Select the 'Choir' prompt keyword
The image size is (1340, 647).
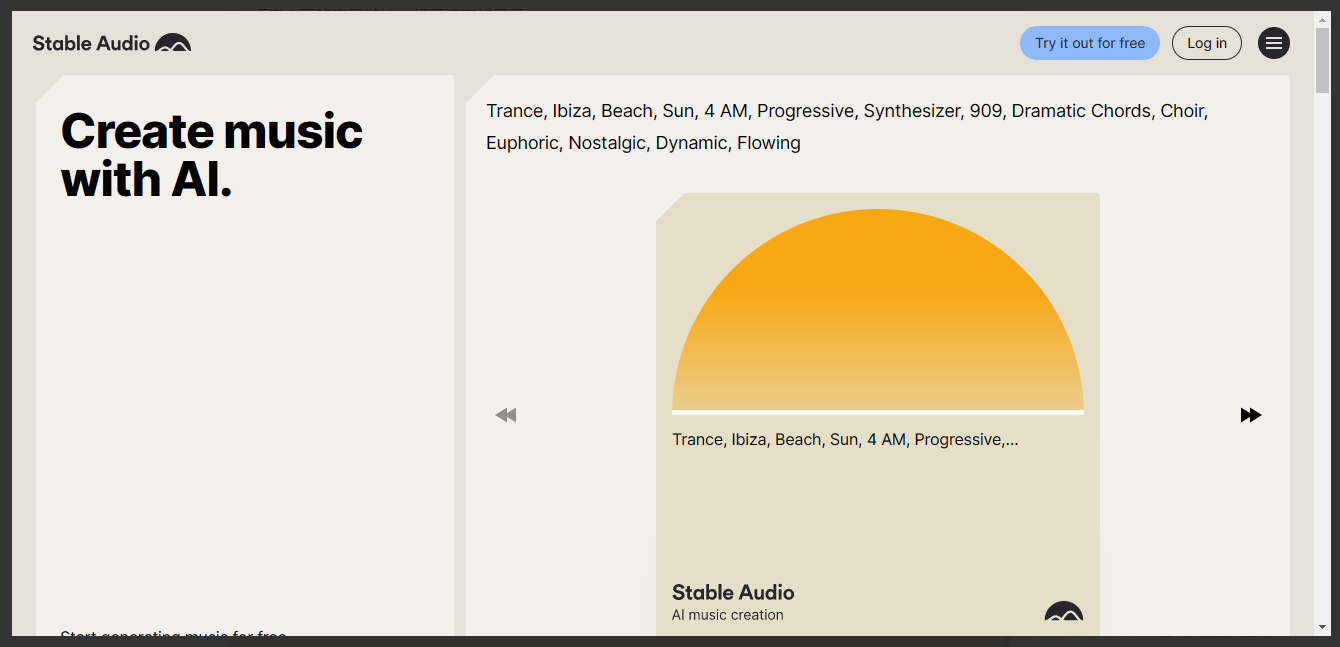[1182, 110]
